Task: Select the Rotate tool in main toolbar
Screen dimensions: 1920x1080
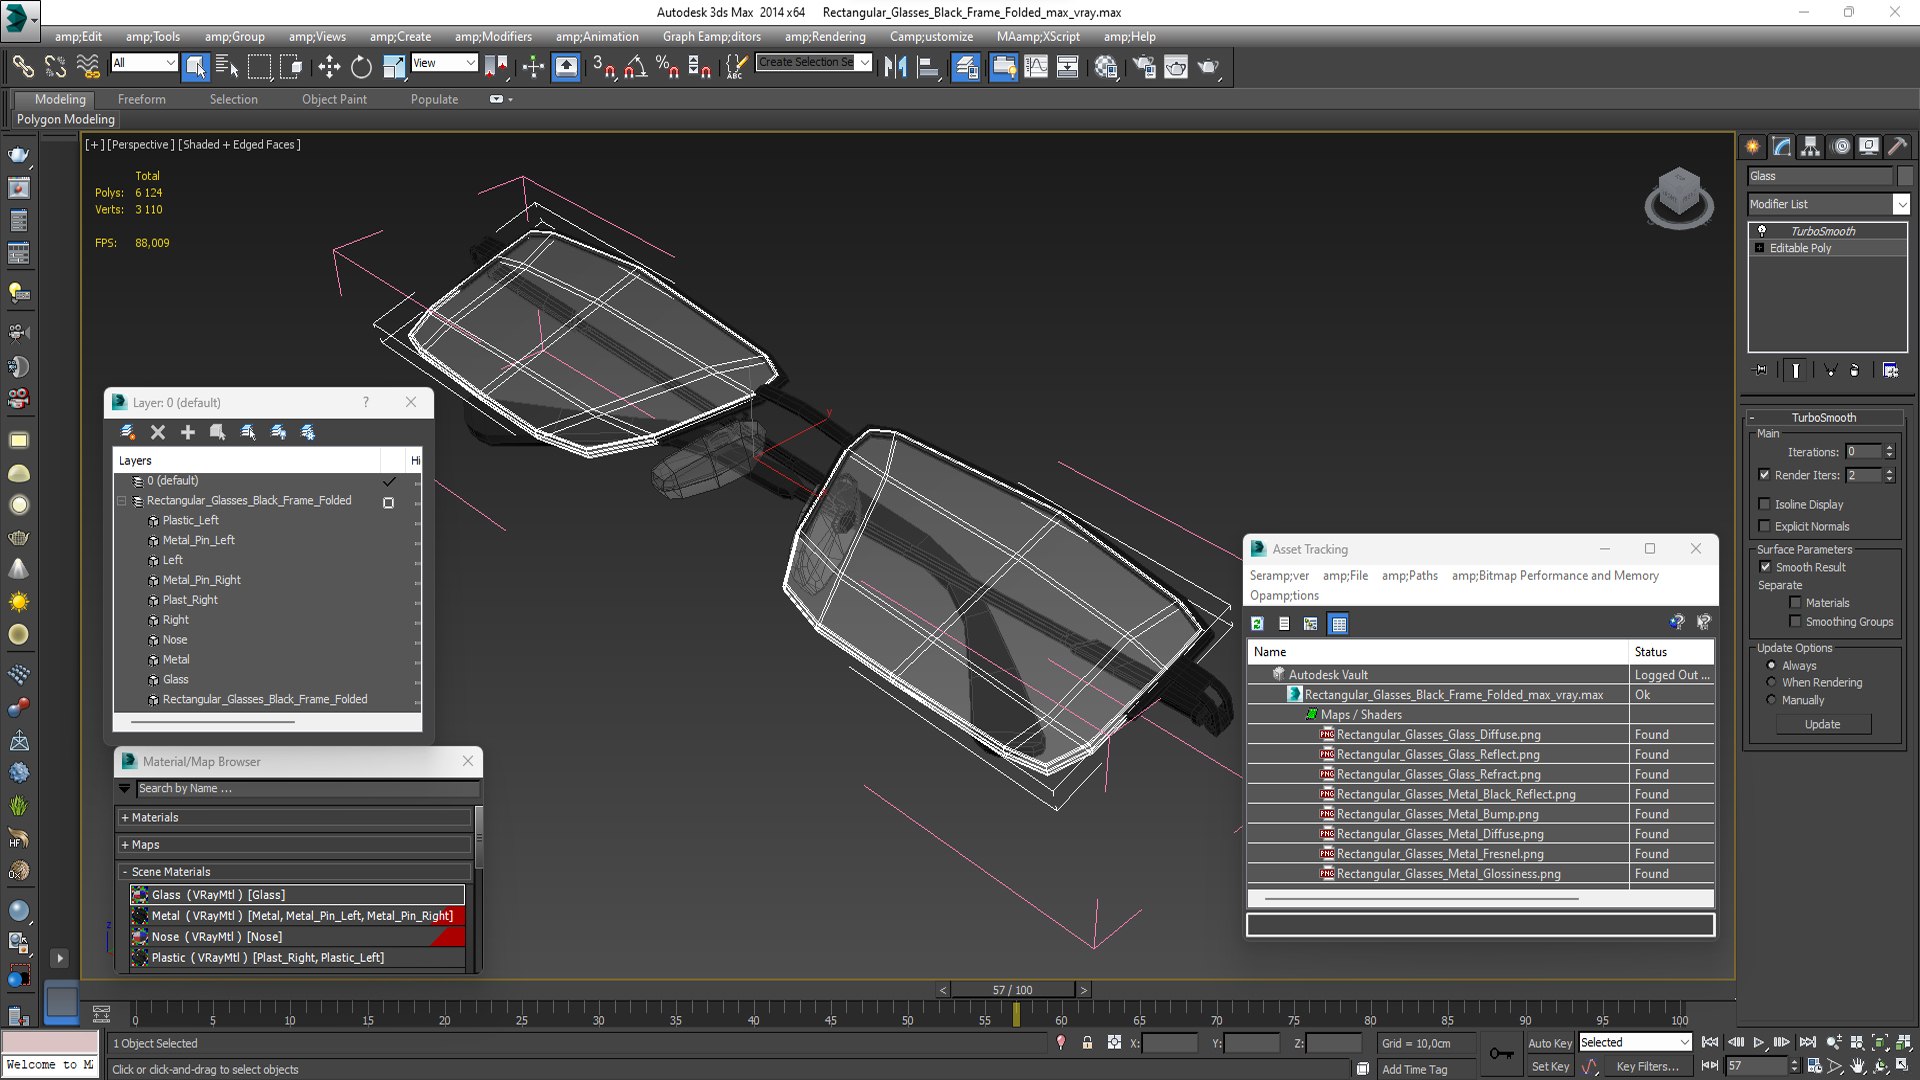Action: (361, 67)
